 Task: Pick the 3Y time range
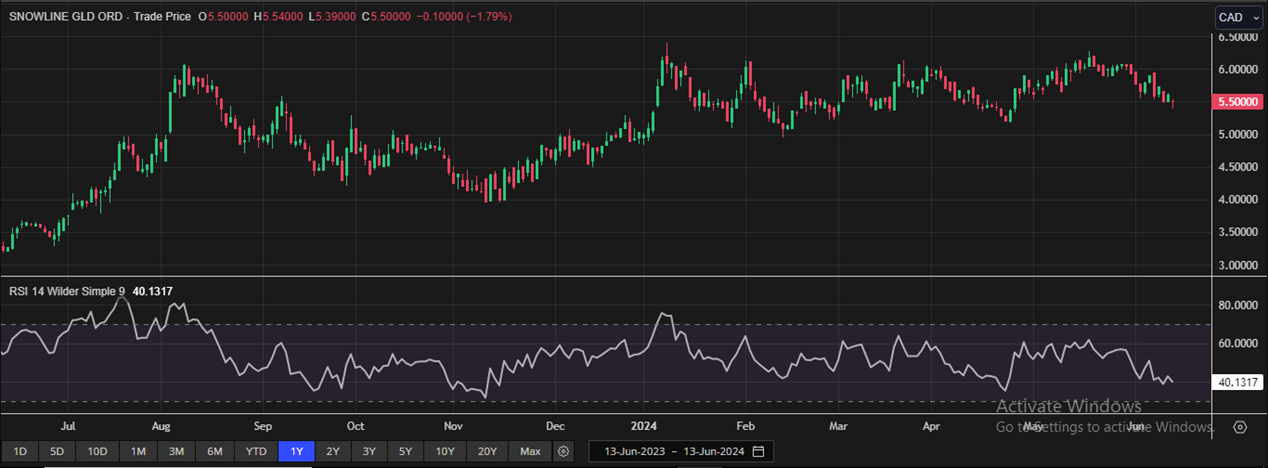pos(369,451)
